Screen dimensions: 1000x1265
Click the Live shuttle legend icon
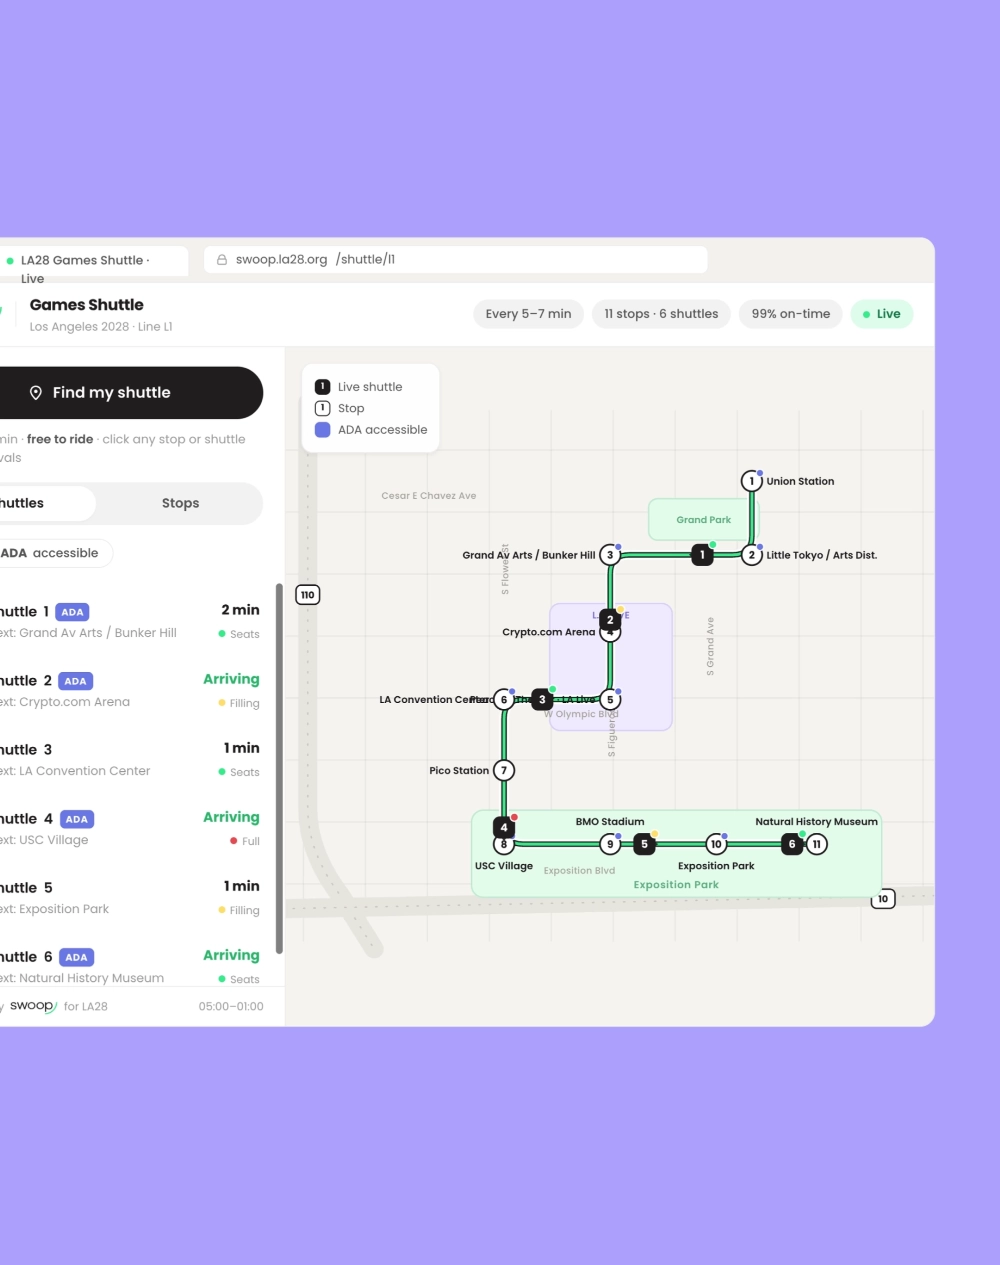pos(322,387)
